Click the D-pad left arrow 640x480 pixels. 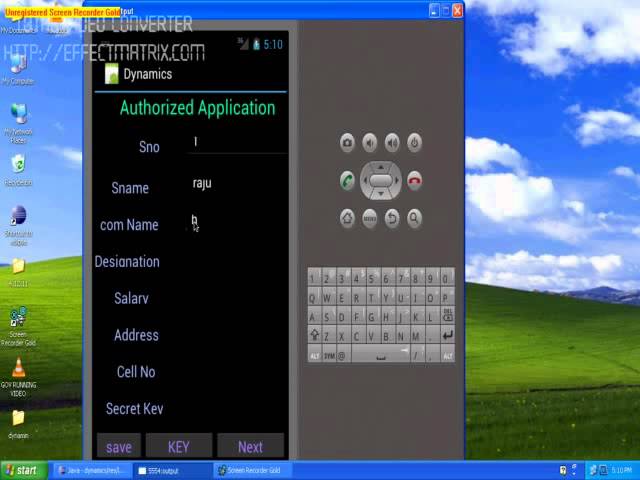coord(365,180)
